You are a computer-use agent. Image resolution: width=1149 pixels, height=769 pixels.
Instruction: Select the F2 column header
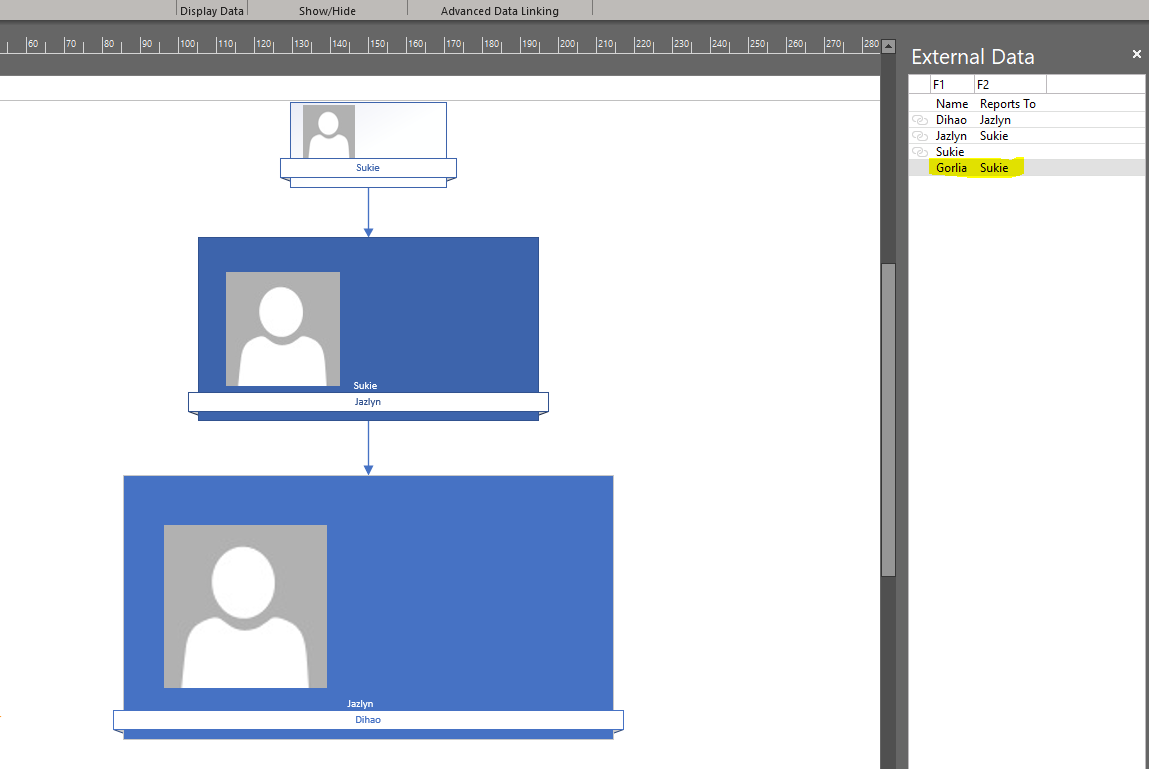pos(1010,84)
